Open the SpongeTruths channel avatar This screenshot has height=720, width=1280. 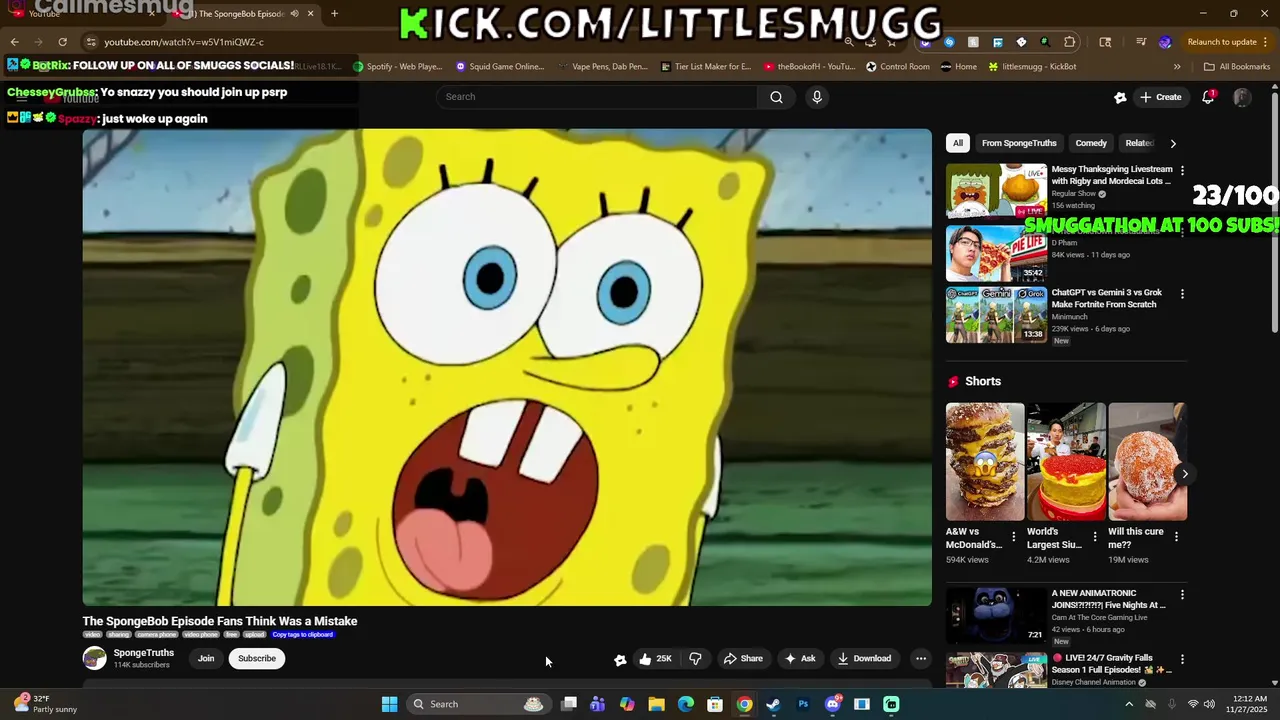pos(94,658)
